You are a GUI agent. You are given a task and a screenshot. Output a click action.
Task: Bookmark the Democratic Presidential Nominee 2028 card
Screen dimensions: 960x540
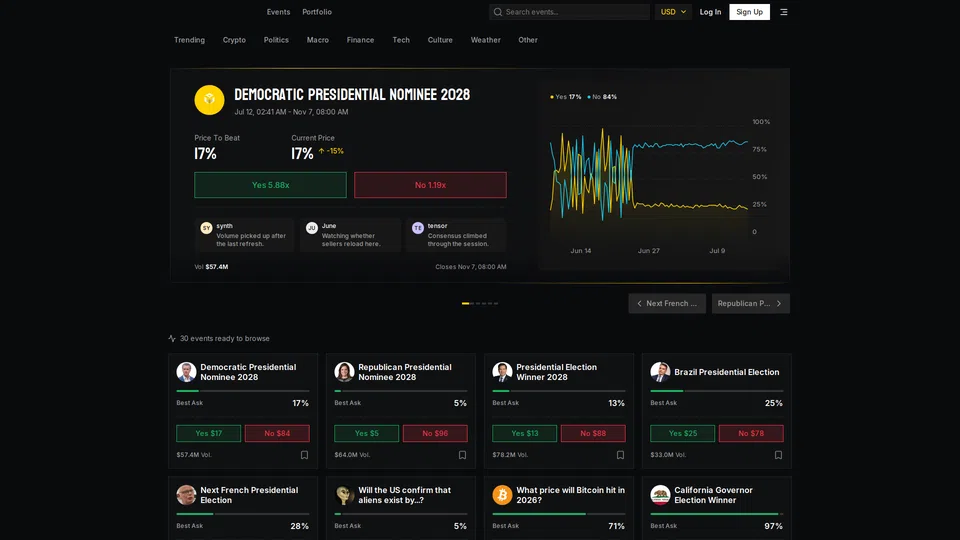click(304, 455)
